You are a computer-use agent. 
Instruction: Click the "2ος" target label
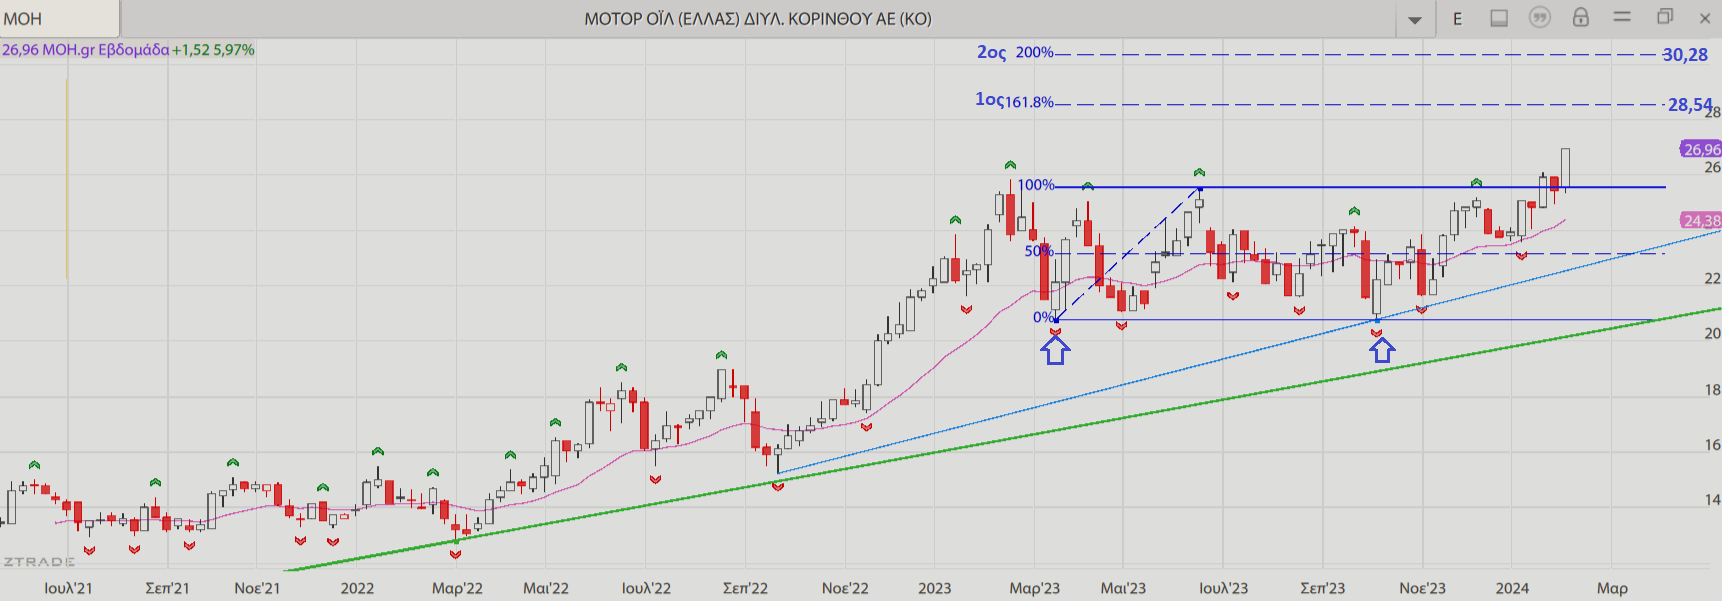[992, 52]
